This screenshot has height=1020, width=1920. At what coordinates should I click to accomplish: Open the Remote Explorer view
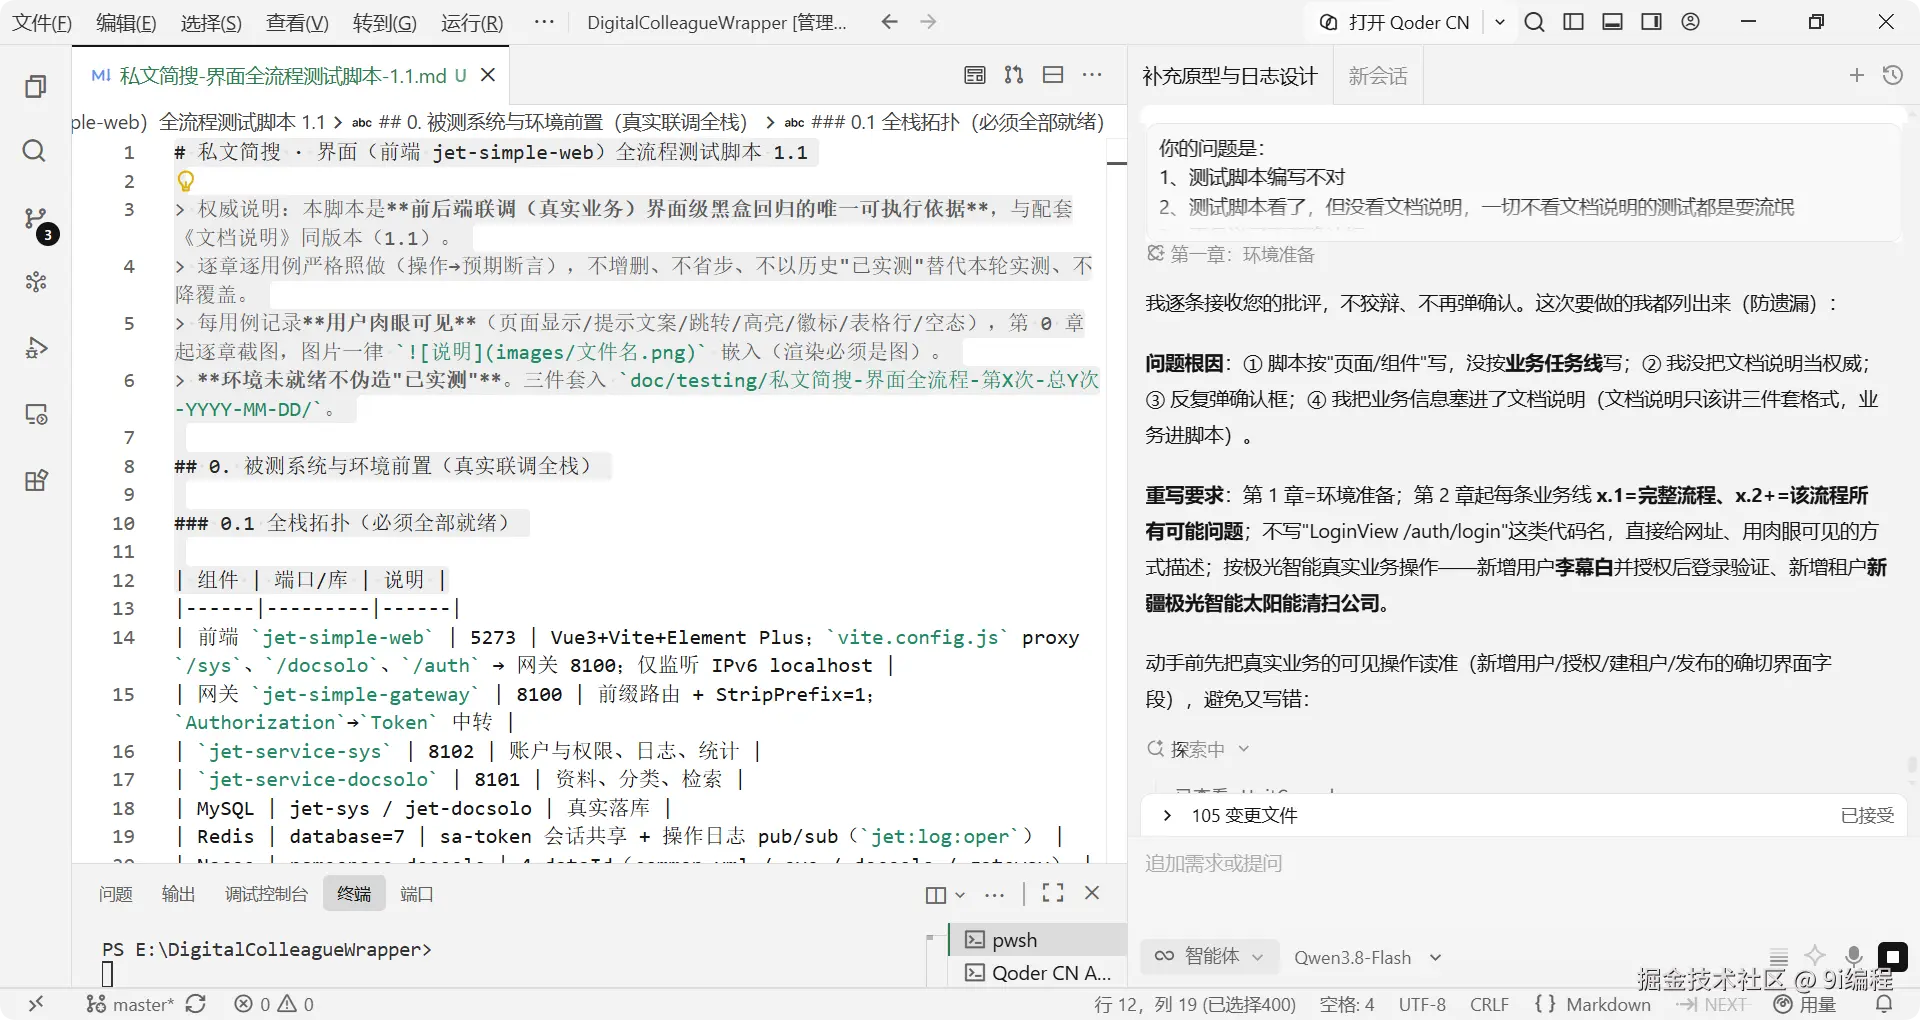(x=36, y=414)
